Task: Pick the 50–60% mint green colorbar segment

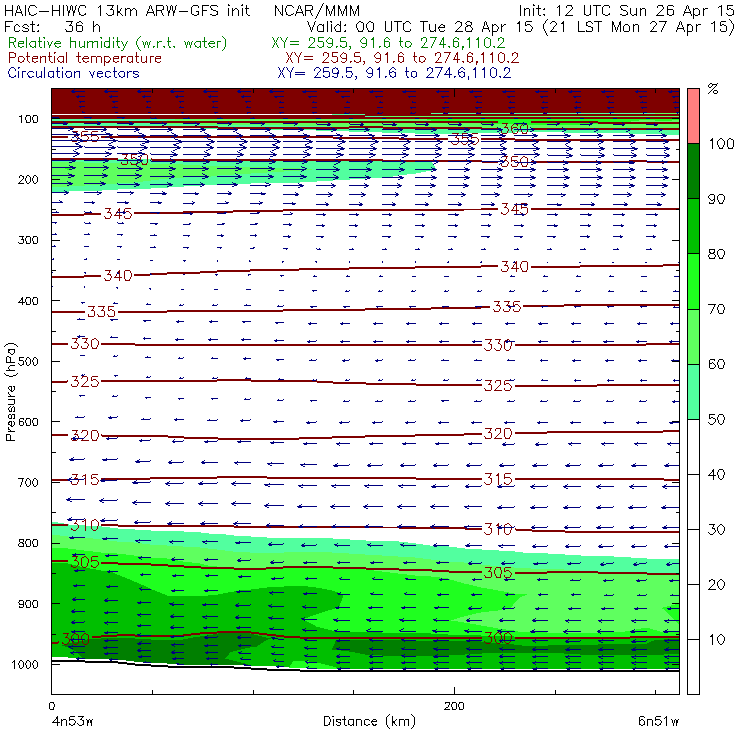Action: tap(693, 392)
